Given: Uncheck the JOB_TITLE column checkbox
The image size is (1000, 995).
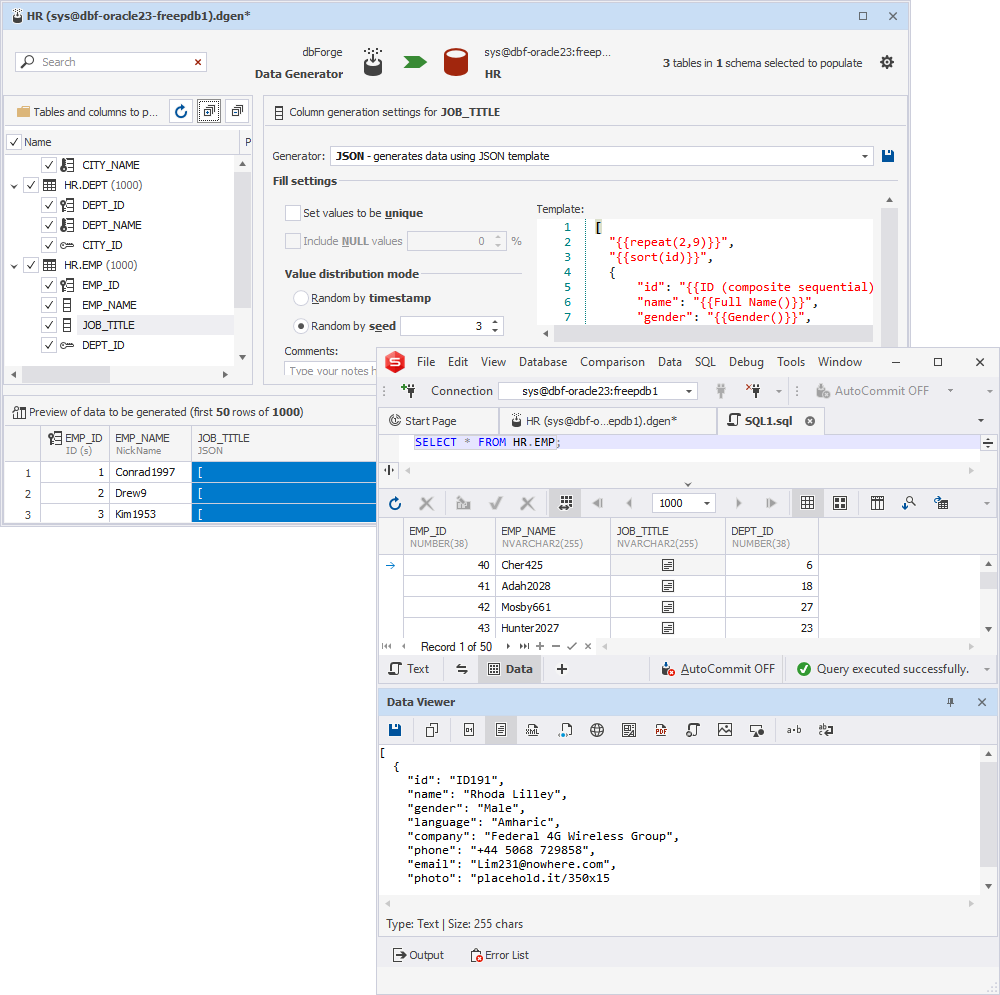Looking at the screenshot, I should tap(49, 325).
